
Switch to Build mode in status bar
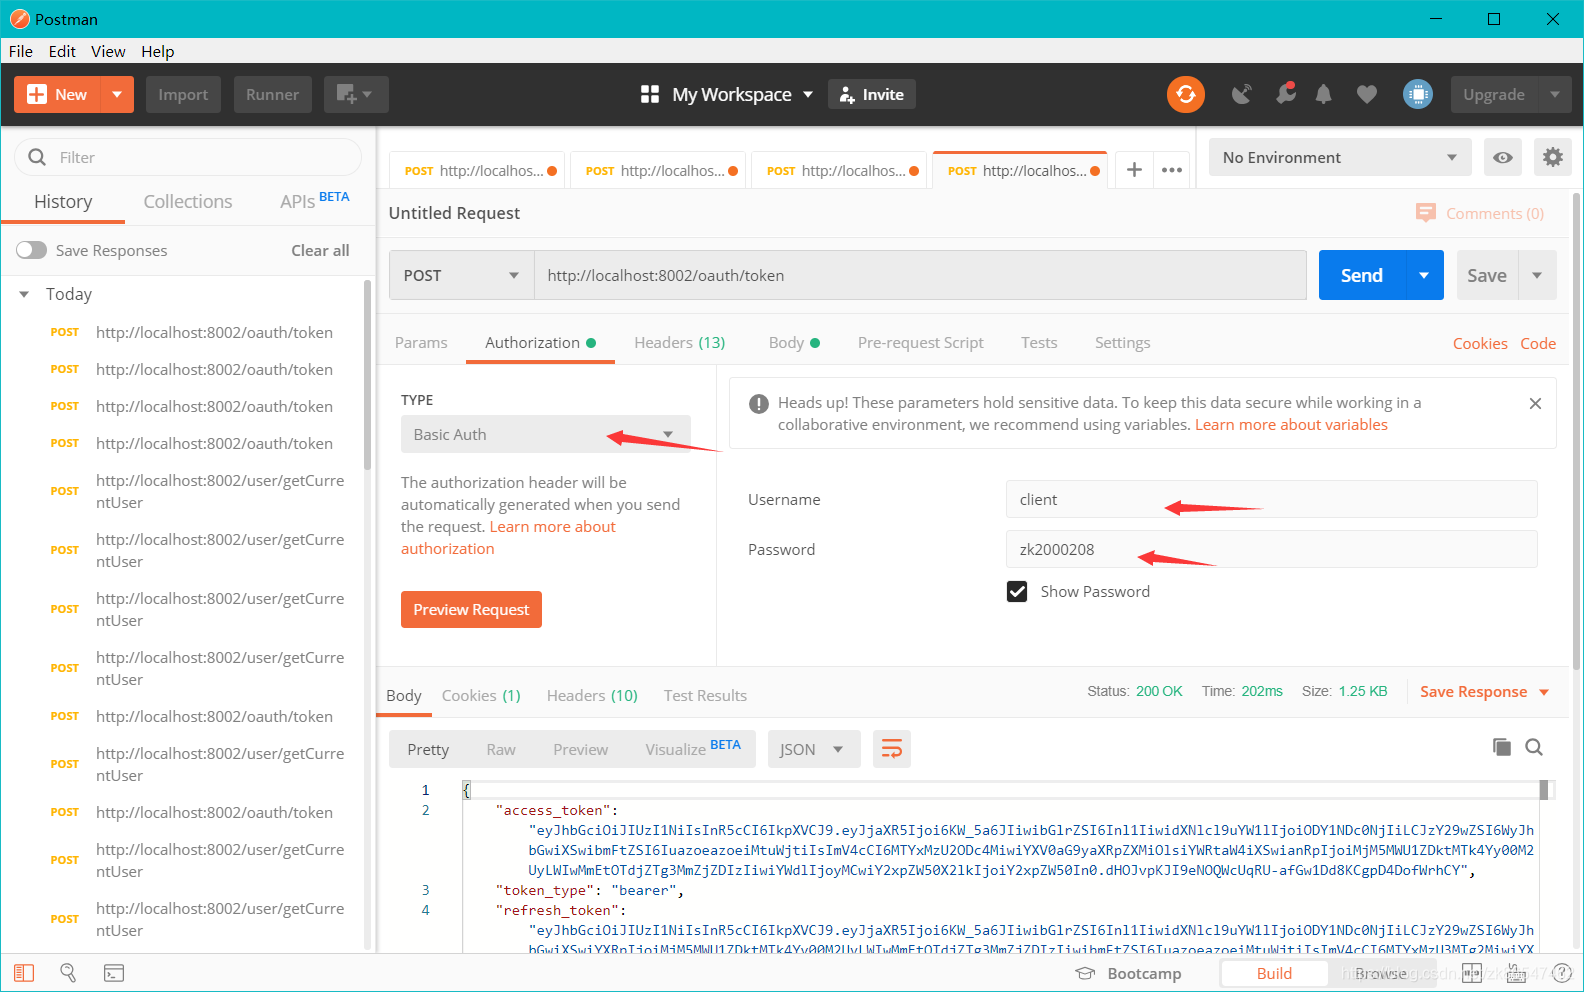[1274, 973]
